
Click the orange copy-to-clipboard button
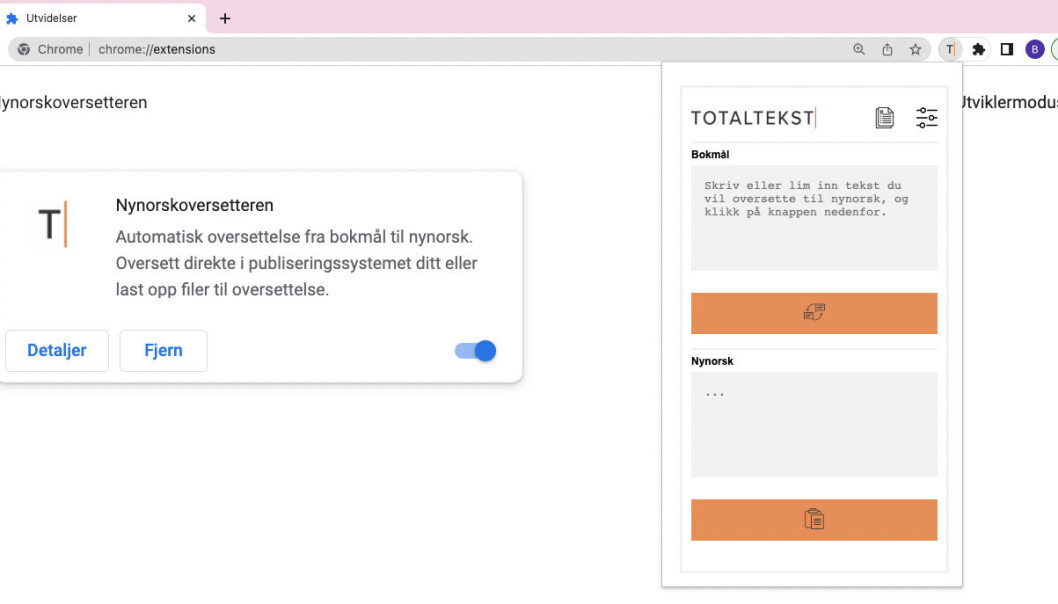click(814, 520)
